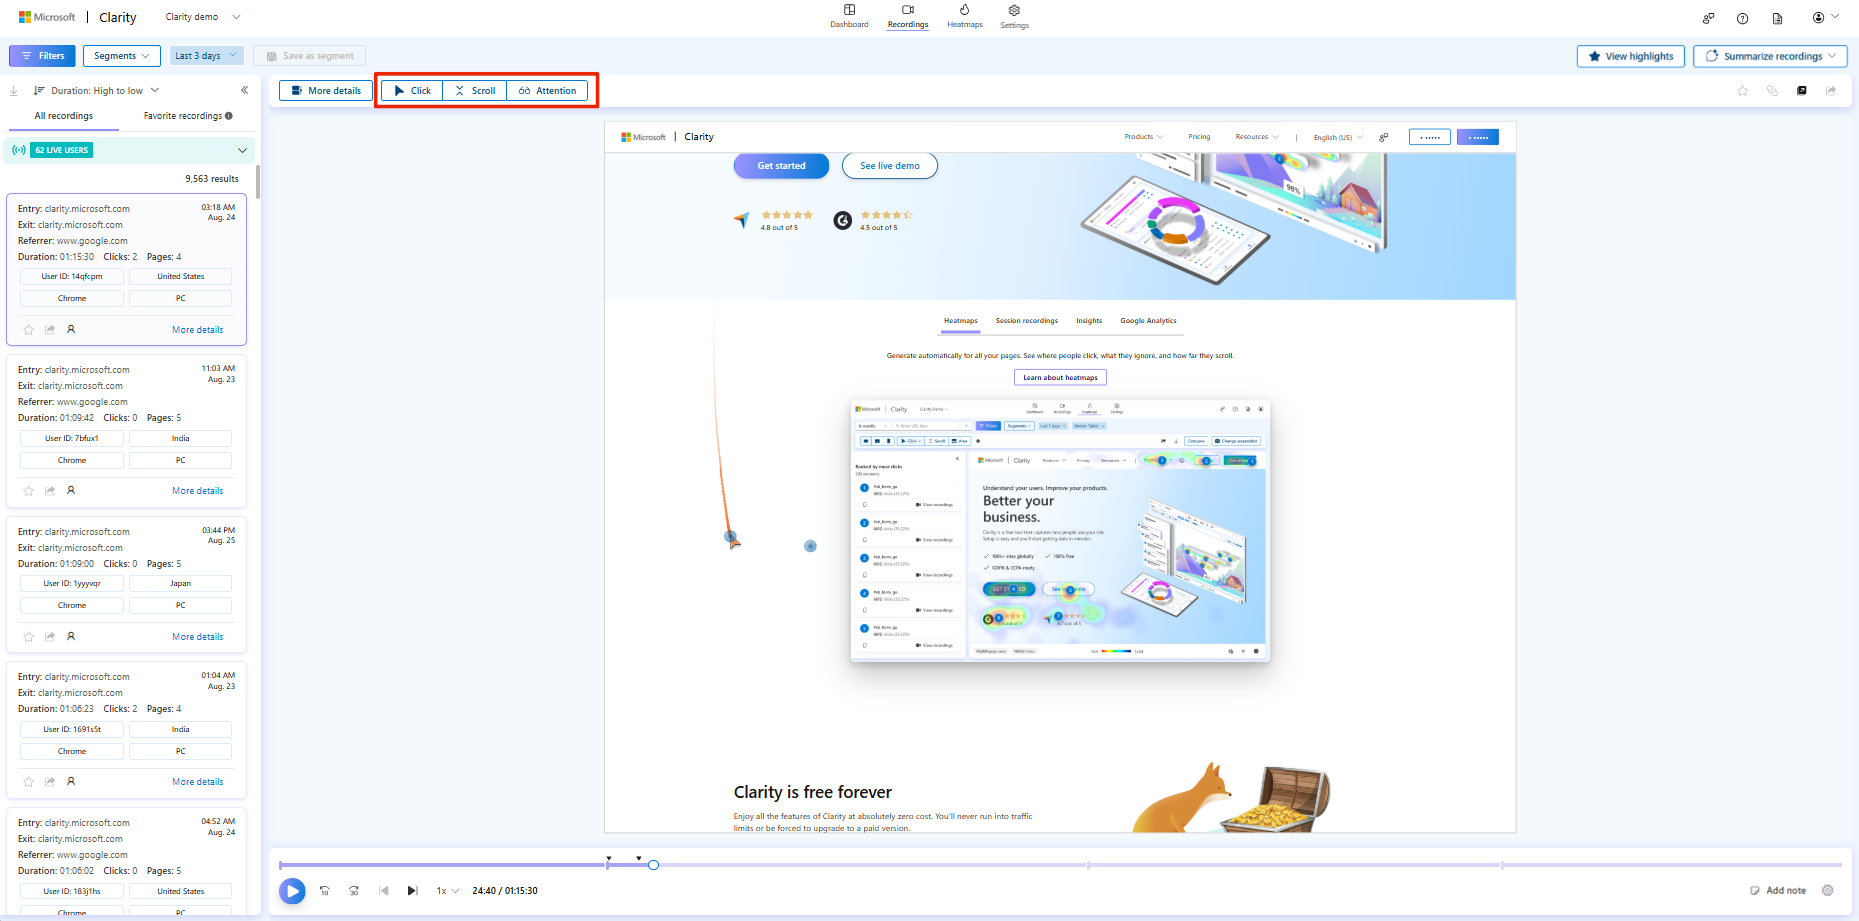Click the first event marker on the timeline
This screenshot has height=921, width=1859.
pyautogui.click(x=609, y=858)
